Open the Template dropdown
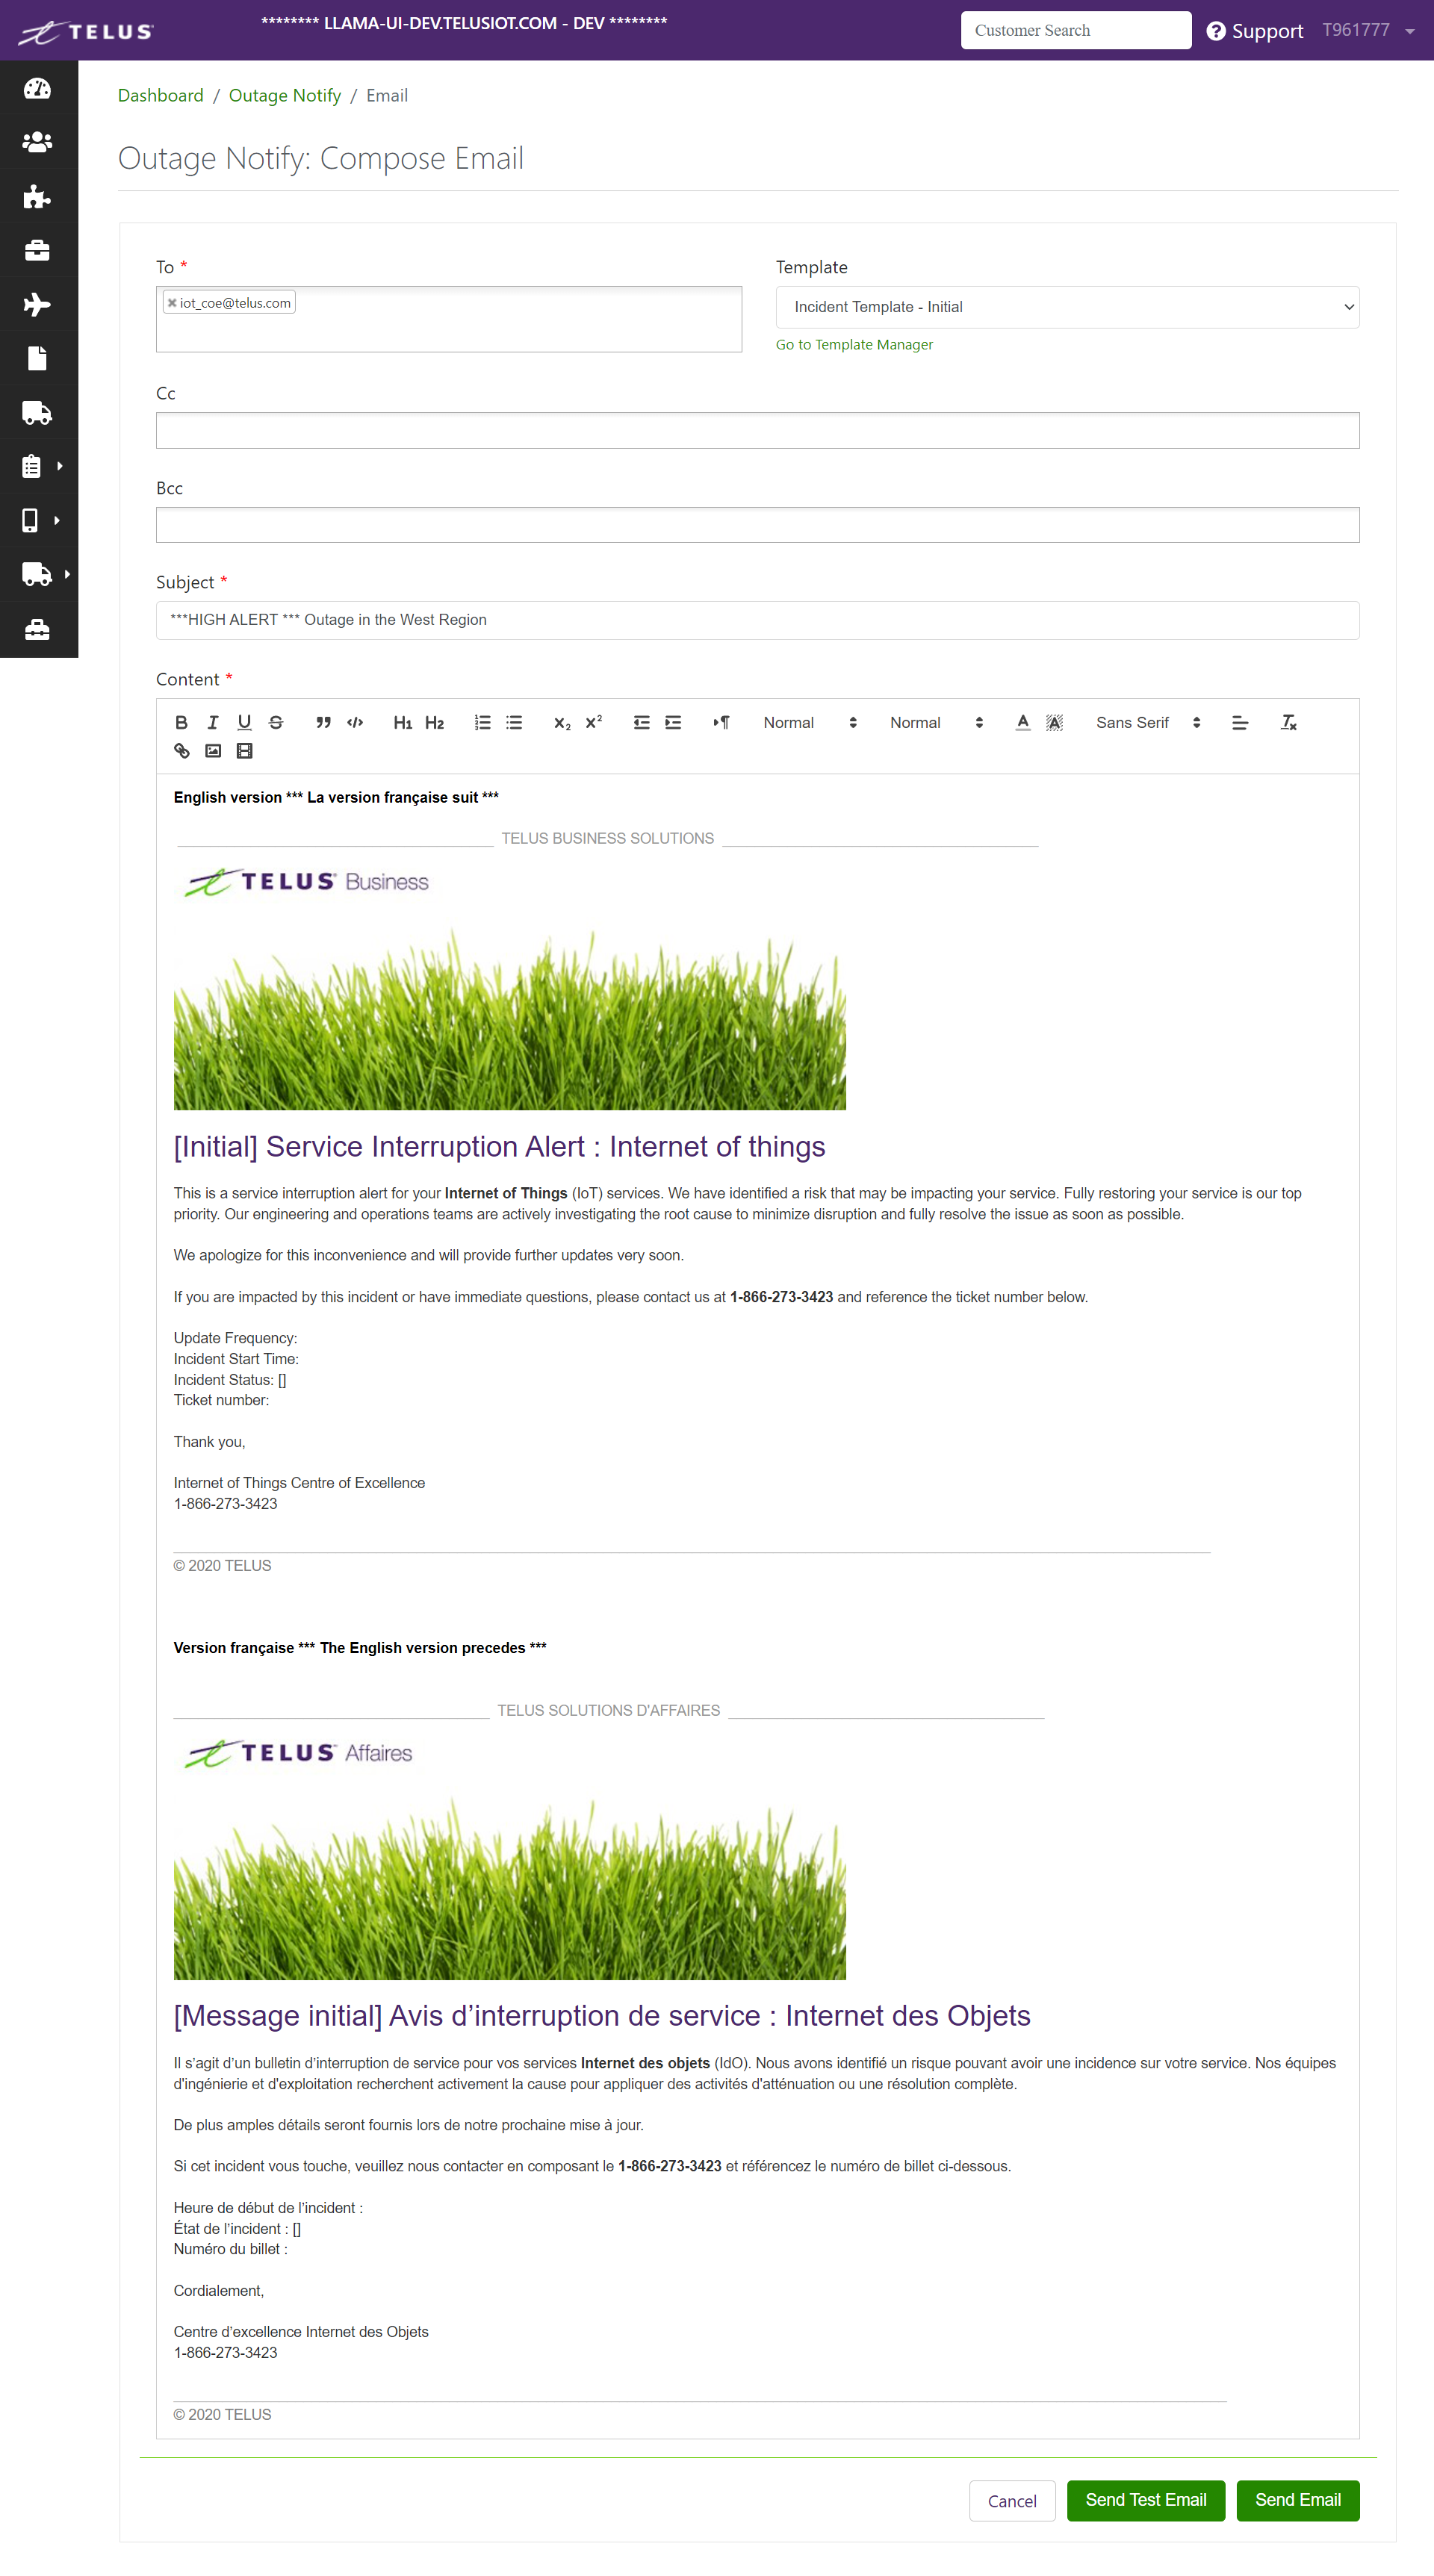 1067,307
